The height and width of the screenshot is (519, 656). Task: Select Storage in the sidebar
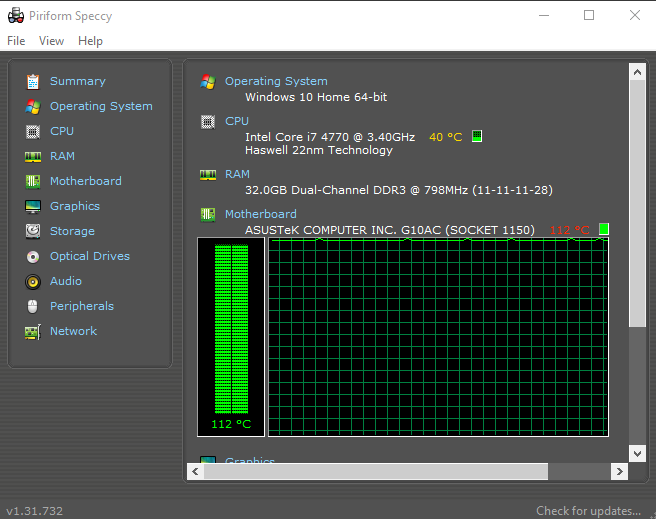[72, 231]
